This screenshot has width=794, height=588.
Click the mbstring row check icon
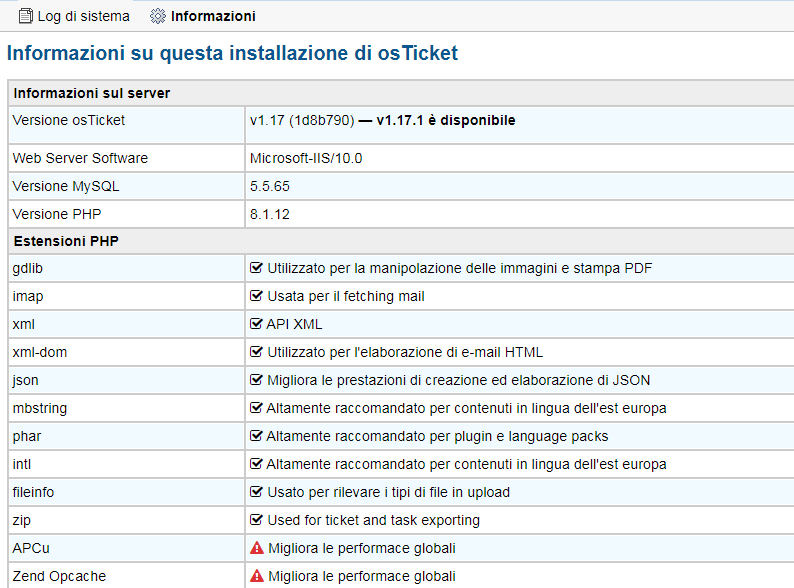point(257,408)
